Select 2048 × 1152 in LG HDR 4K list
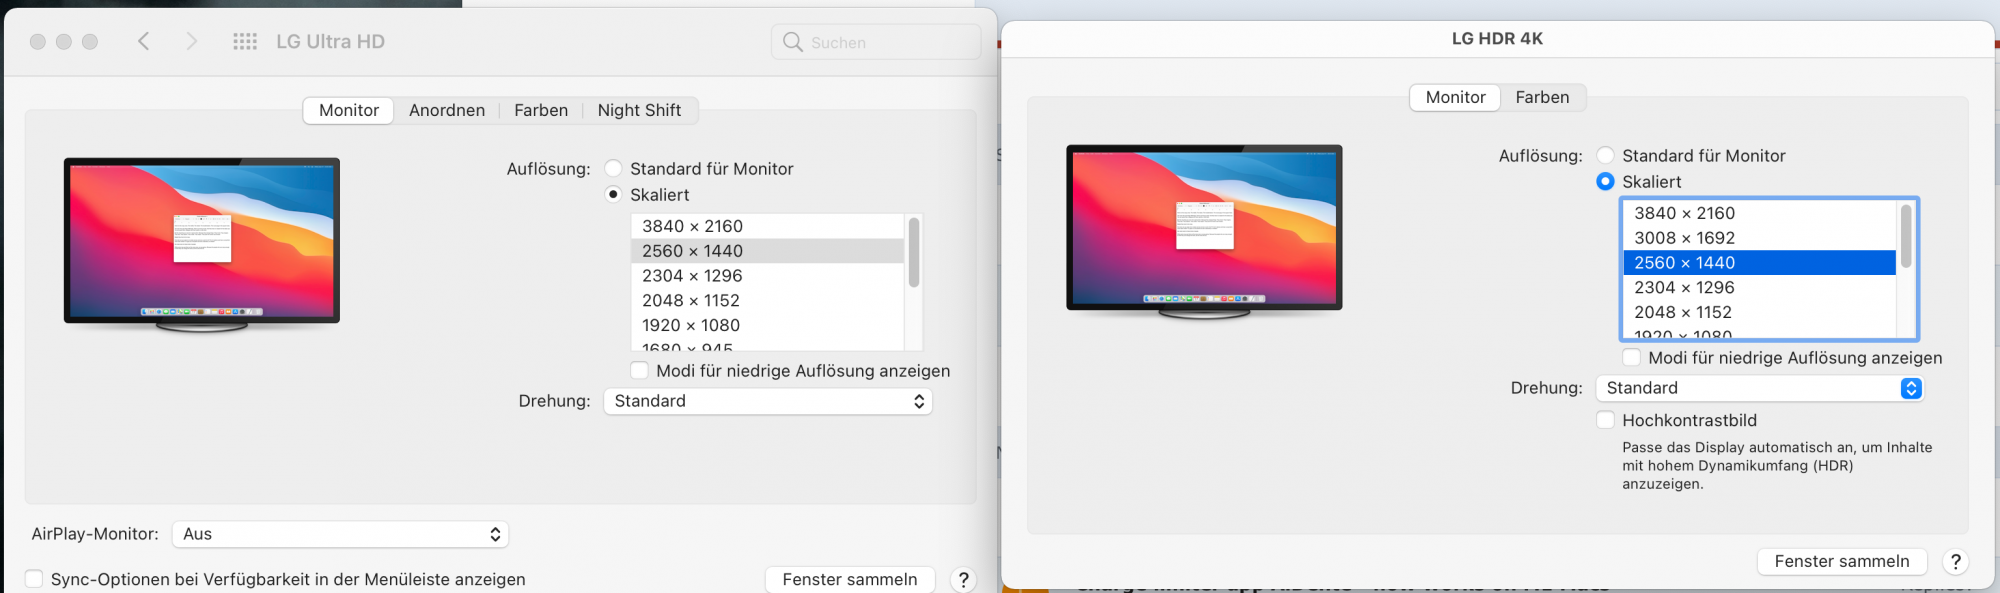Screen dimensions: 2000x593 (1759, 312)
